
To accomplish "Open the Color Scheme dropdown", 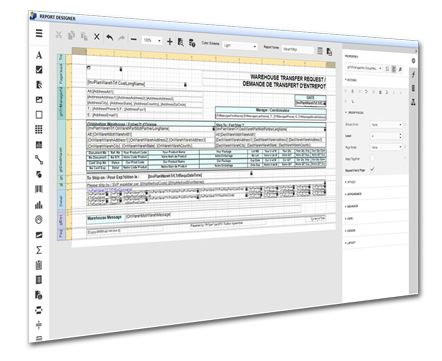I will tap(240, 46).
